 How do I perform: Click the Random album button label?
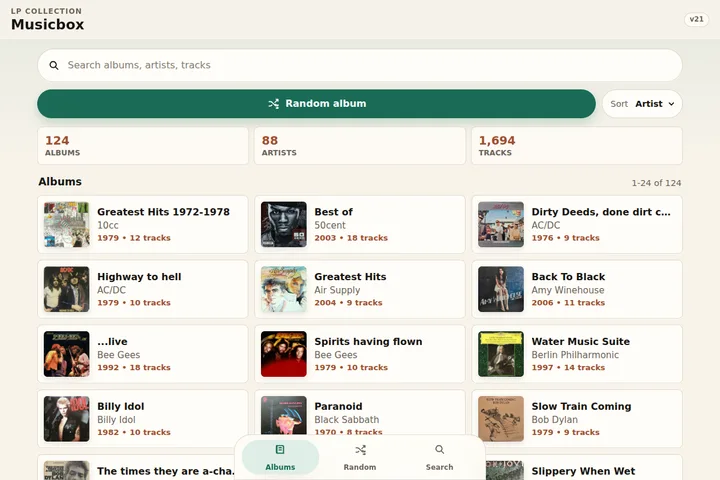(x=326, y=103)
